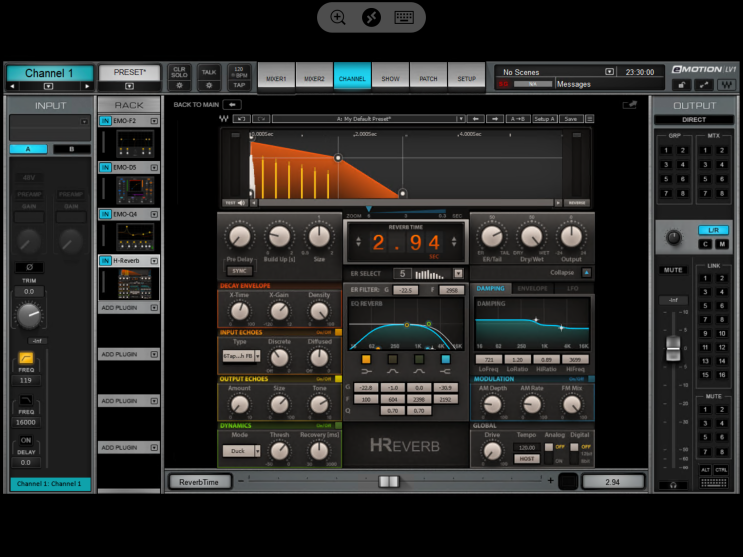Select the high shelf filter shape icon

445,371
